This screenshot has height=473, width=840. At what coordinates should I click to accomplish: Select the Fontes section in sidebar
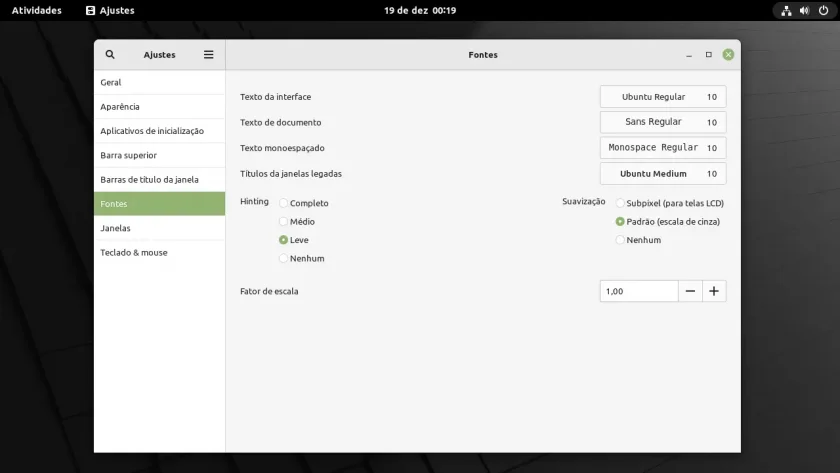click(x=160, y=204)
